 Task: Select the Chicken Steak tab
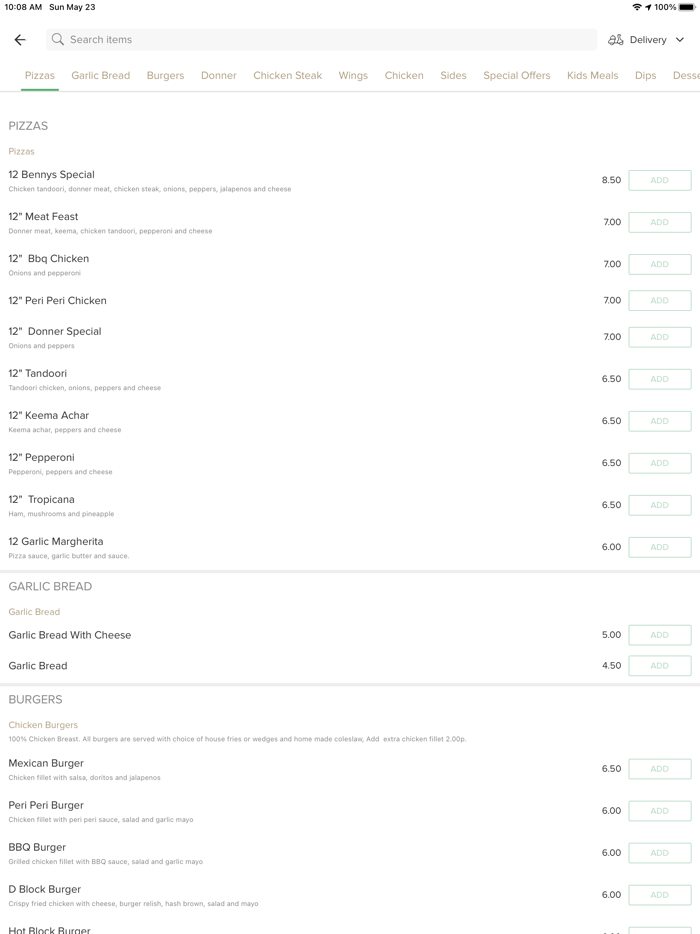[x=287, y=76]
